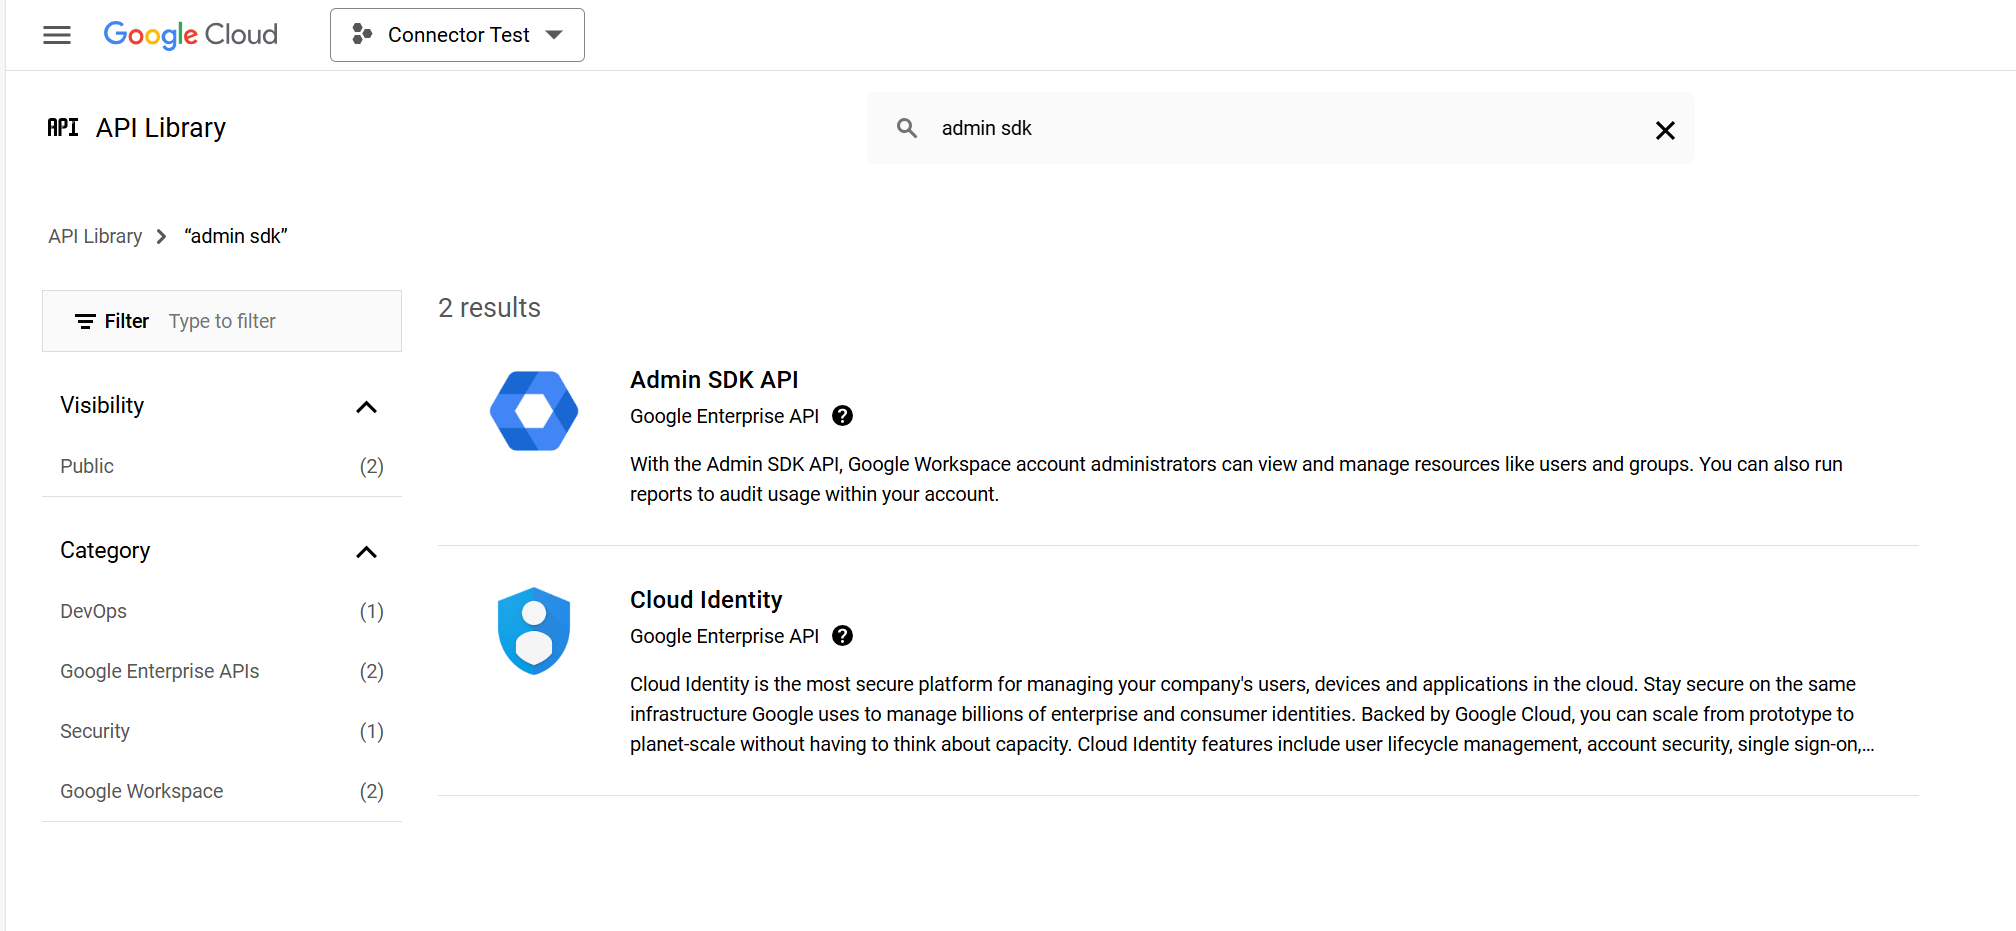Click the breadcrumb chevron separator

tap(161, 236)
